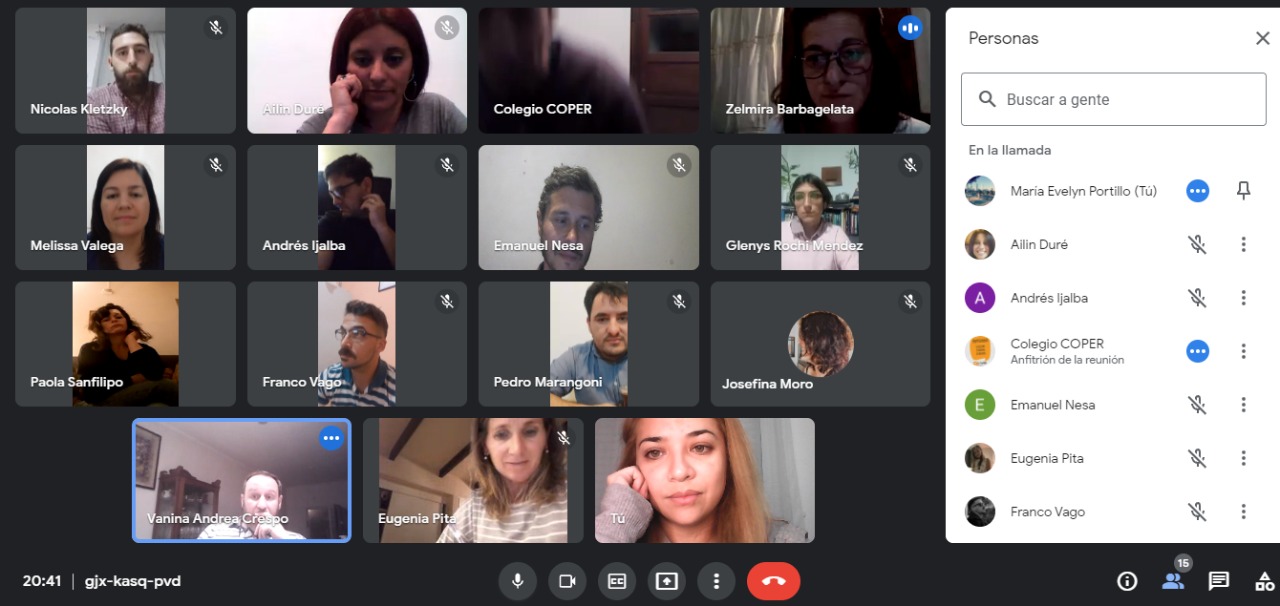1280x606 pixels.
Task: Open more options for Colegio COPER
Action: click(1244, 351)
